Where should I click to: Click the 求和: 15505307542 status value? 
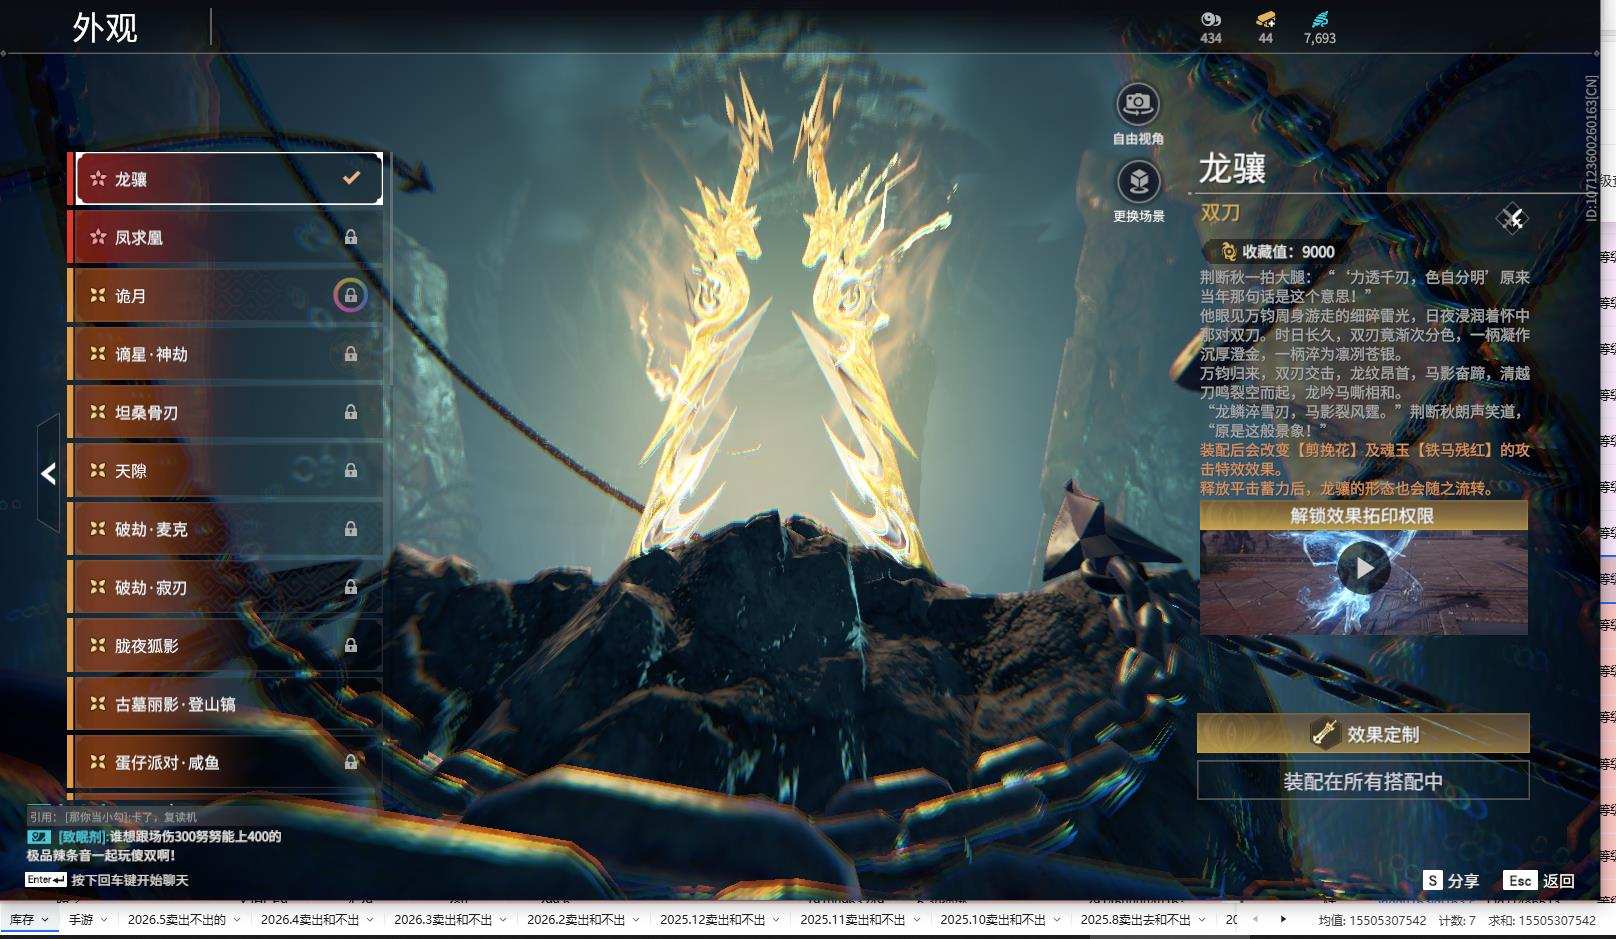click(1542, 921)
